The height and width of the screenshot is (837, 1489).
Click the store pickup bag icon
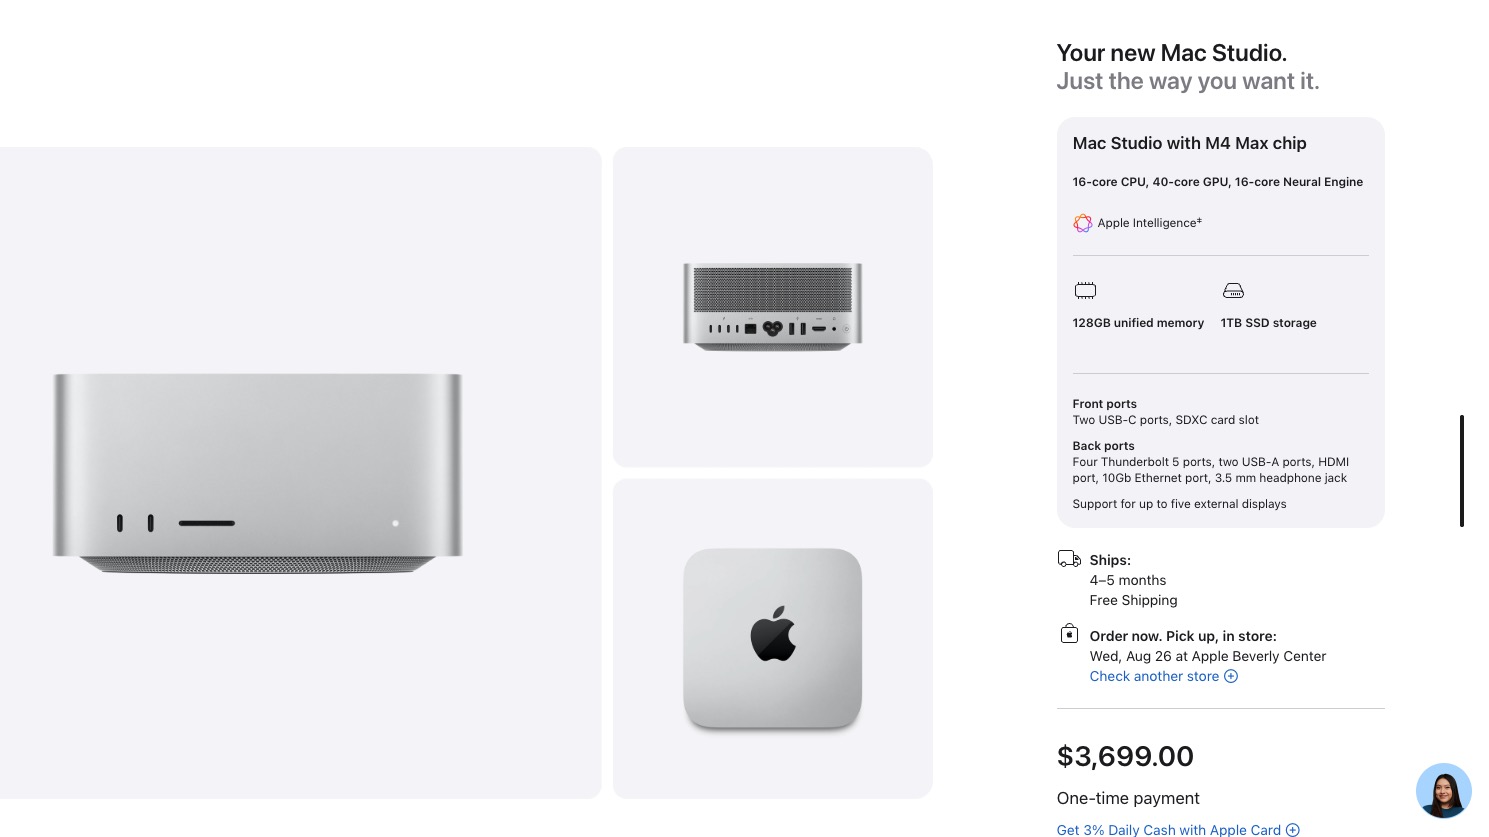pyautogui.click(x=1069, y=634)
